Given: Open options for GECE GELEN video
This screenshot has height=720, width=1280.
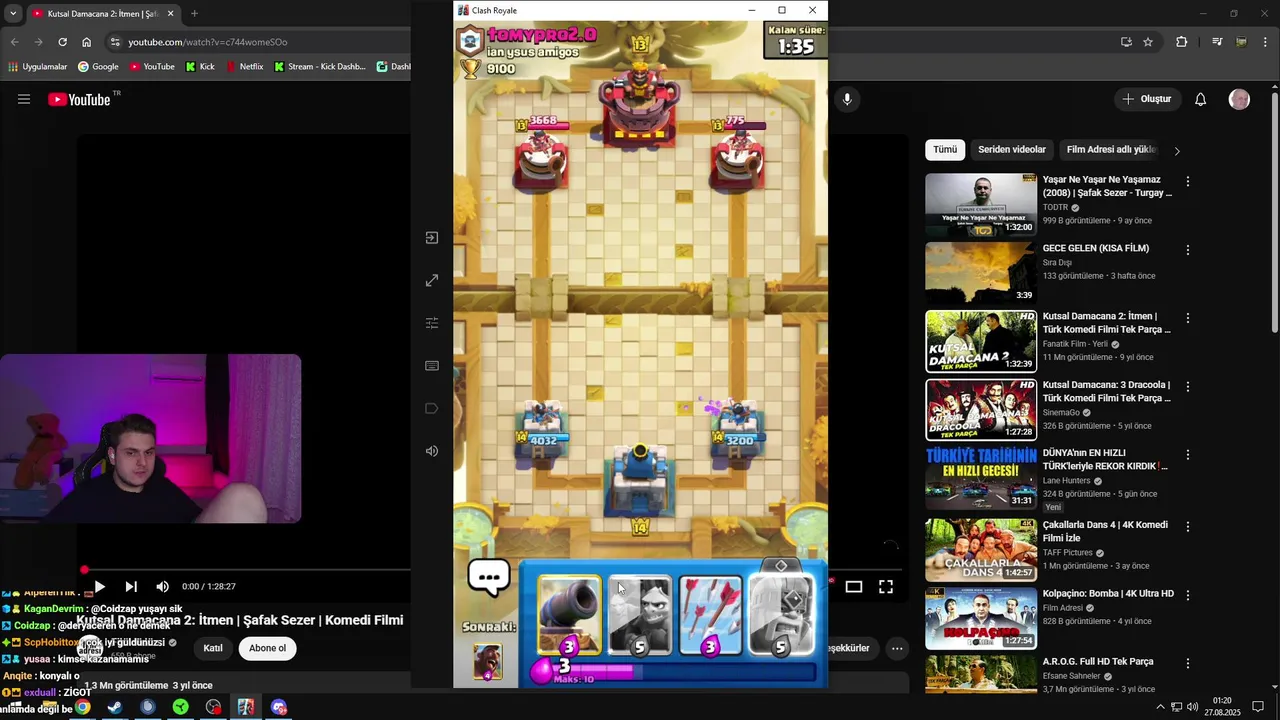Looking at the screenshot, I should pyautogui.click(x=1188, y=250).
